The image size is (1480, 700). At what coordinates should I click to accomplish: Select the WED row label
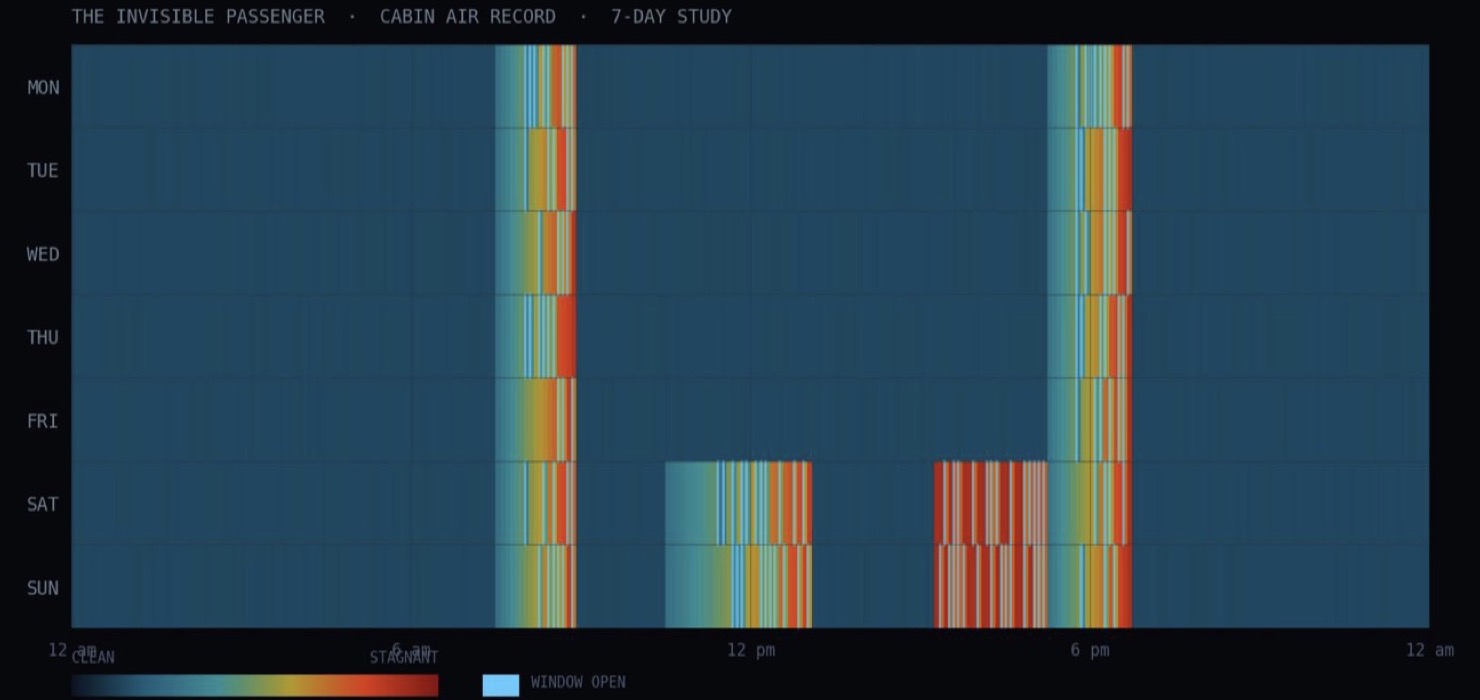(43, 254)
